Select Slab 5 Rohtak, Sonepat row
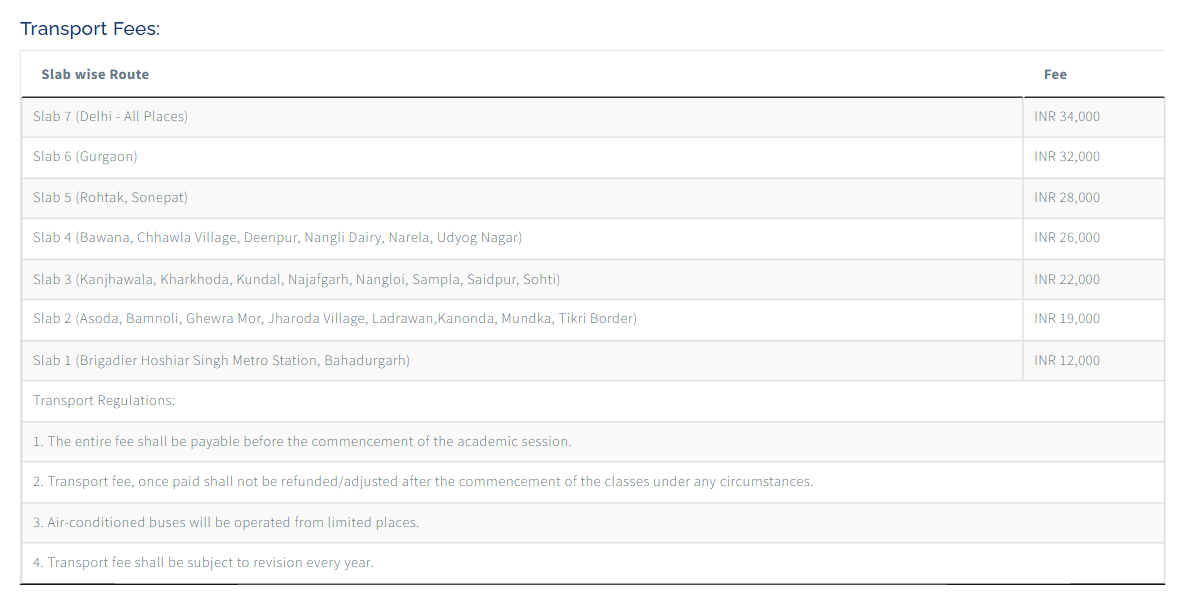Screen dimensions: 1194x603 pos(110,198)
